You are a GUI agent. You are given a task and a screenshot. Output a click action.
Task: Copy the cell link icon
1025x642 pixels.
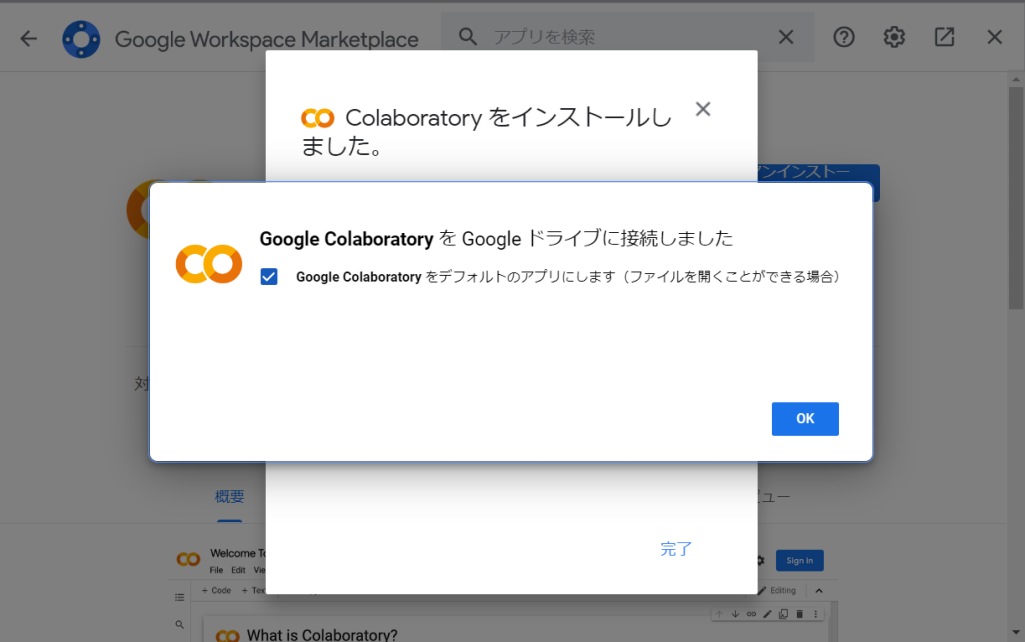coord(751,614)
